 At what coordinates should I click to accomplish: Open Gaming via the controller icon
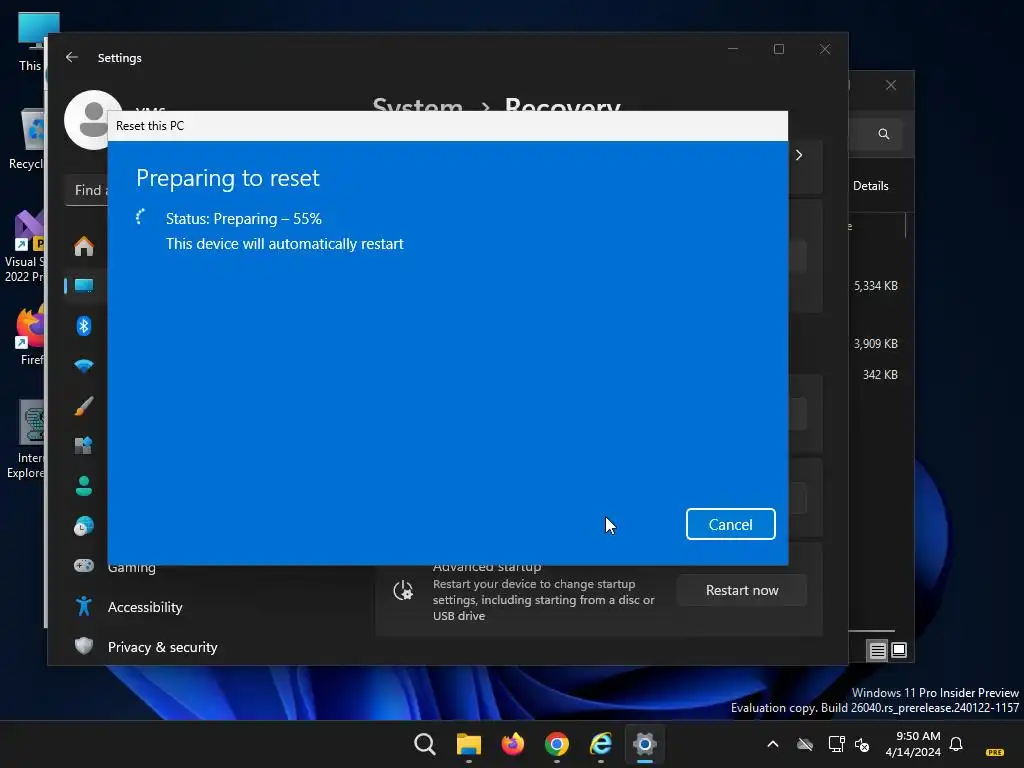[x=84, y=566]
